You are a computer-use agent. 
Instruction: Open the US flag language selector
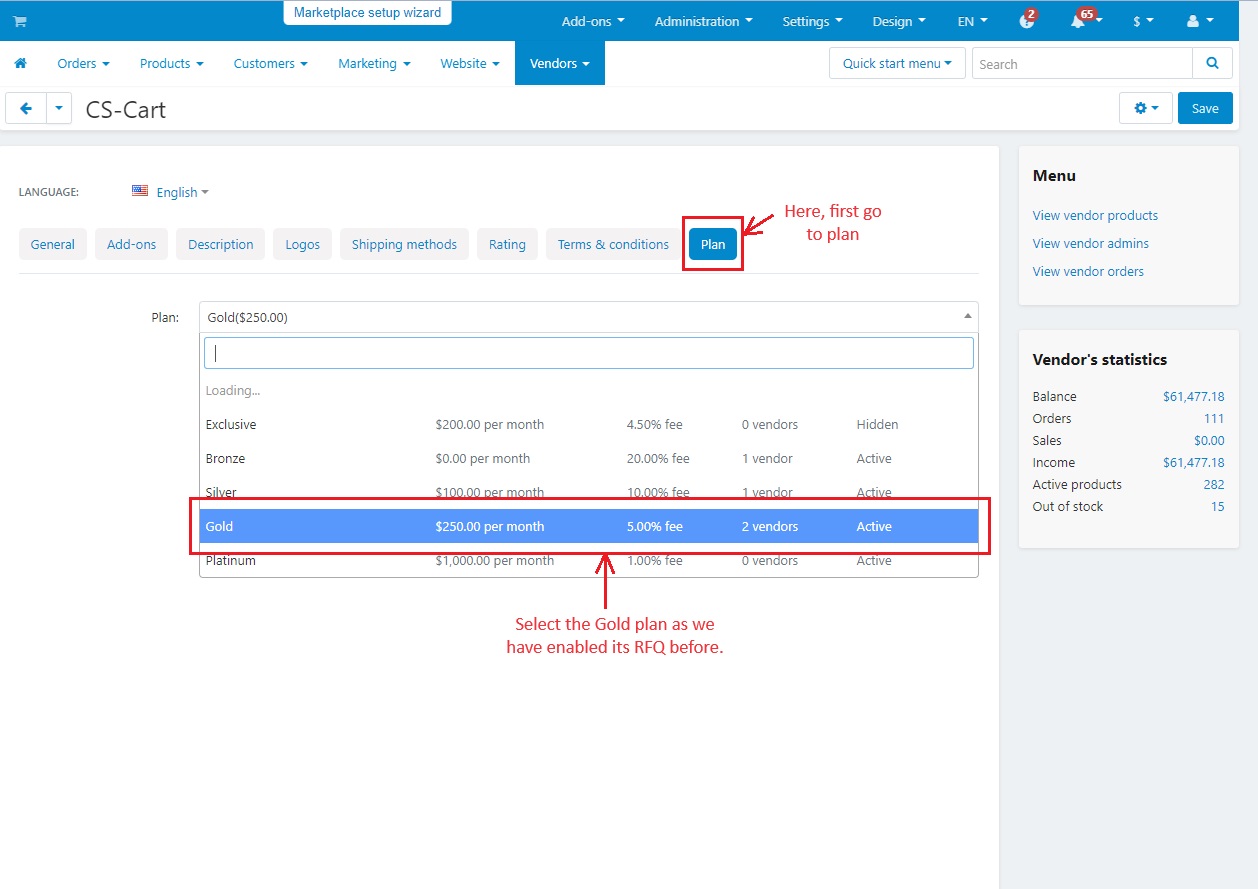click(x=140, y=191)
